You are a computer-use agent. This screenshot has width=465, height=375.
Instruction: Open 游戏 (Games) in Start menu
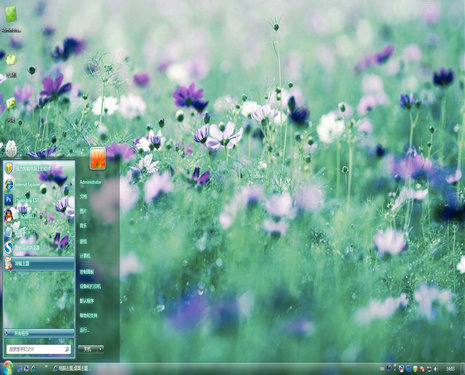tap(83, 241)
